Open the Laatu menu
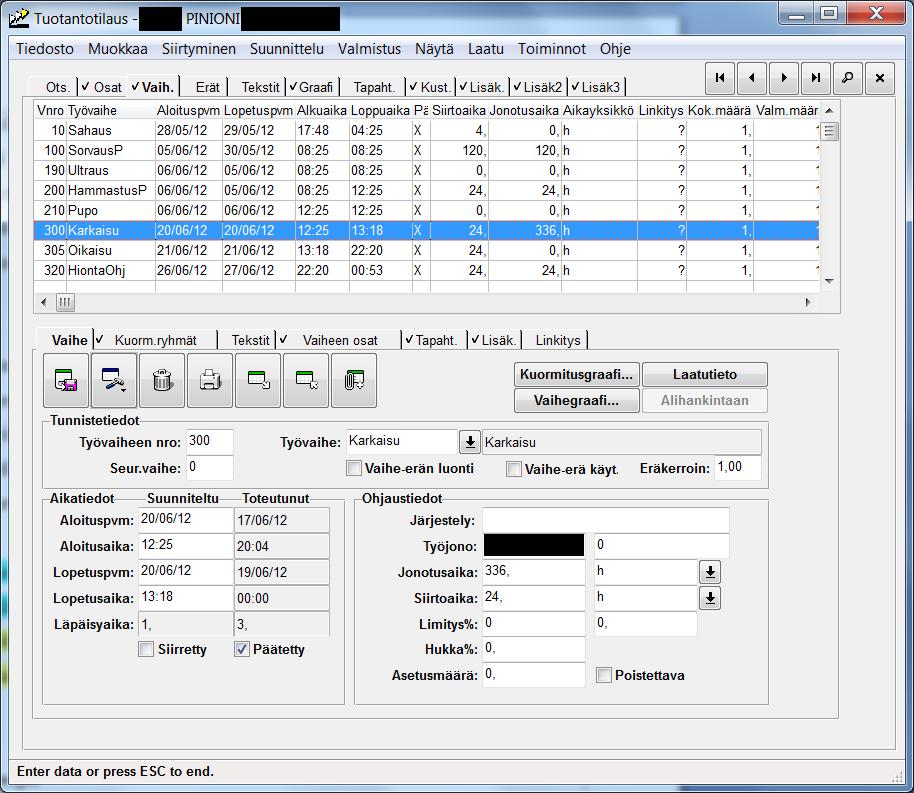This screenshot has width=914, height=793. [486, 49]
